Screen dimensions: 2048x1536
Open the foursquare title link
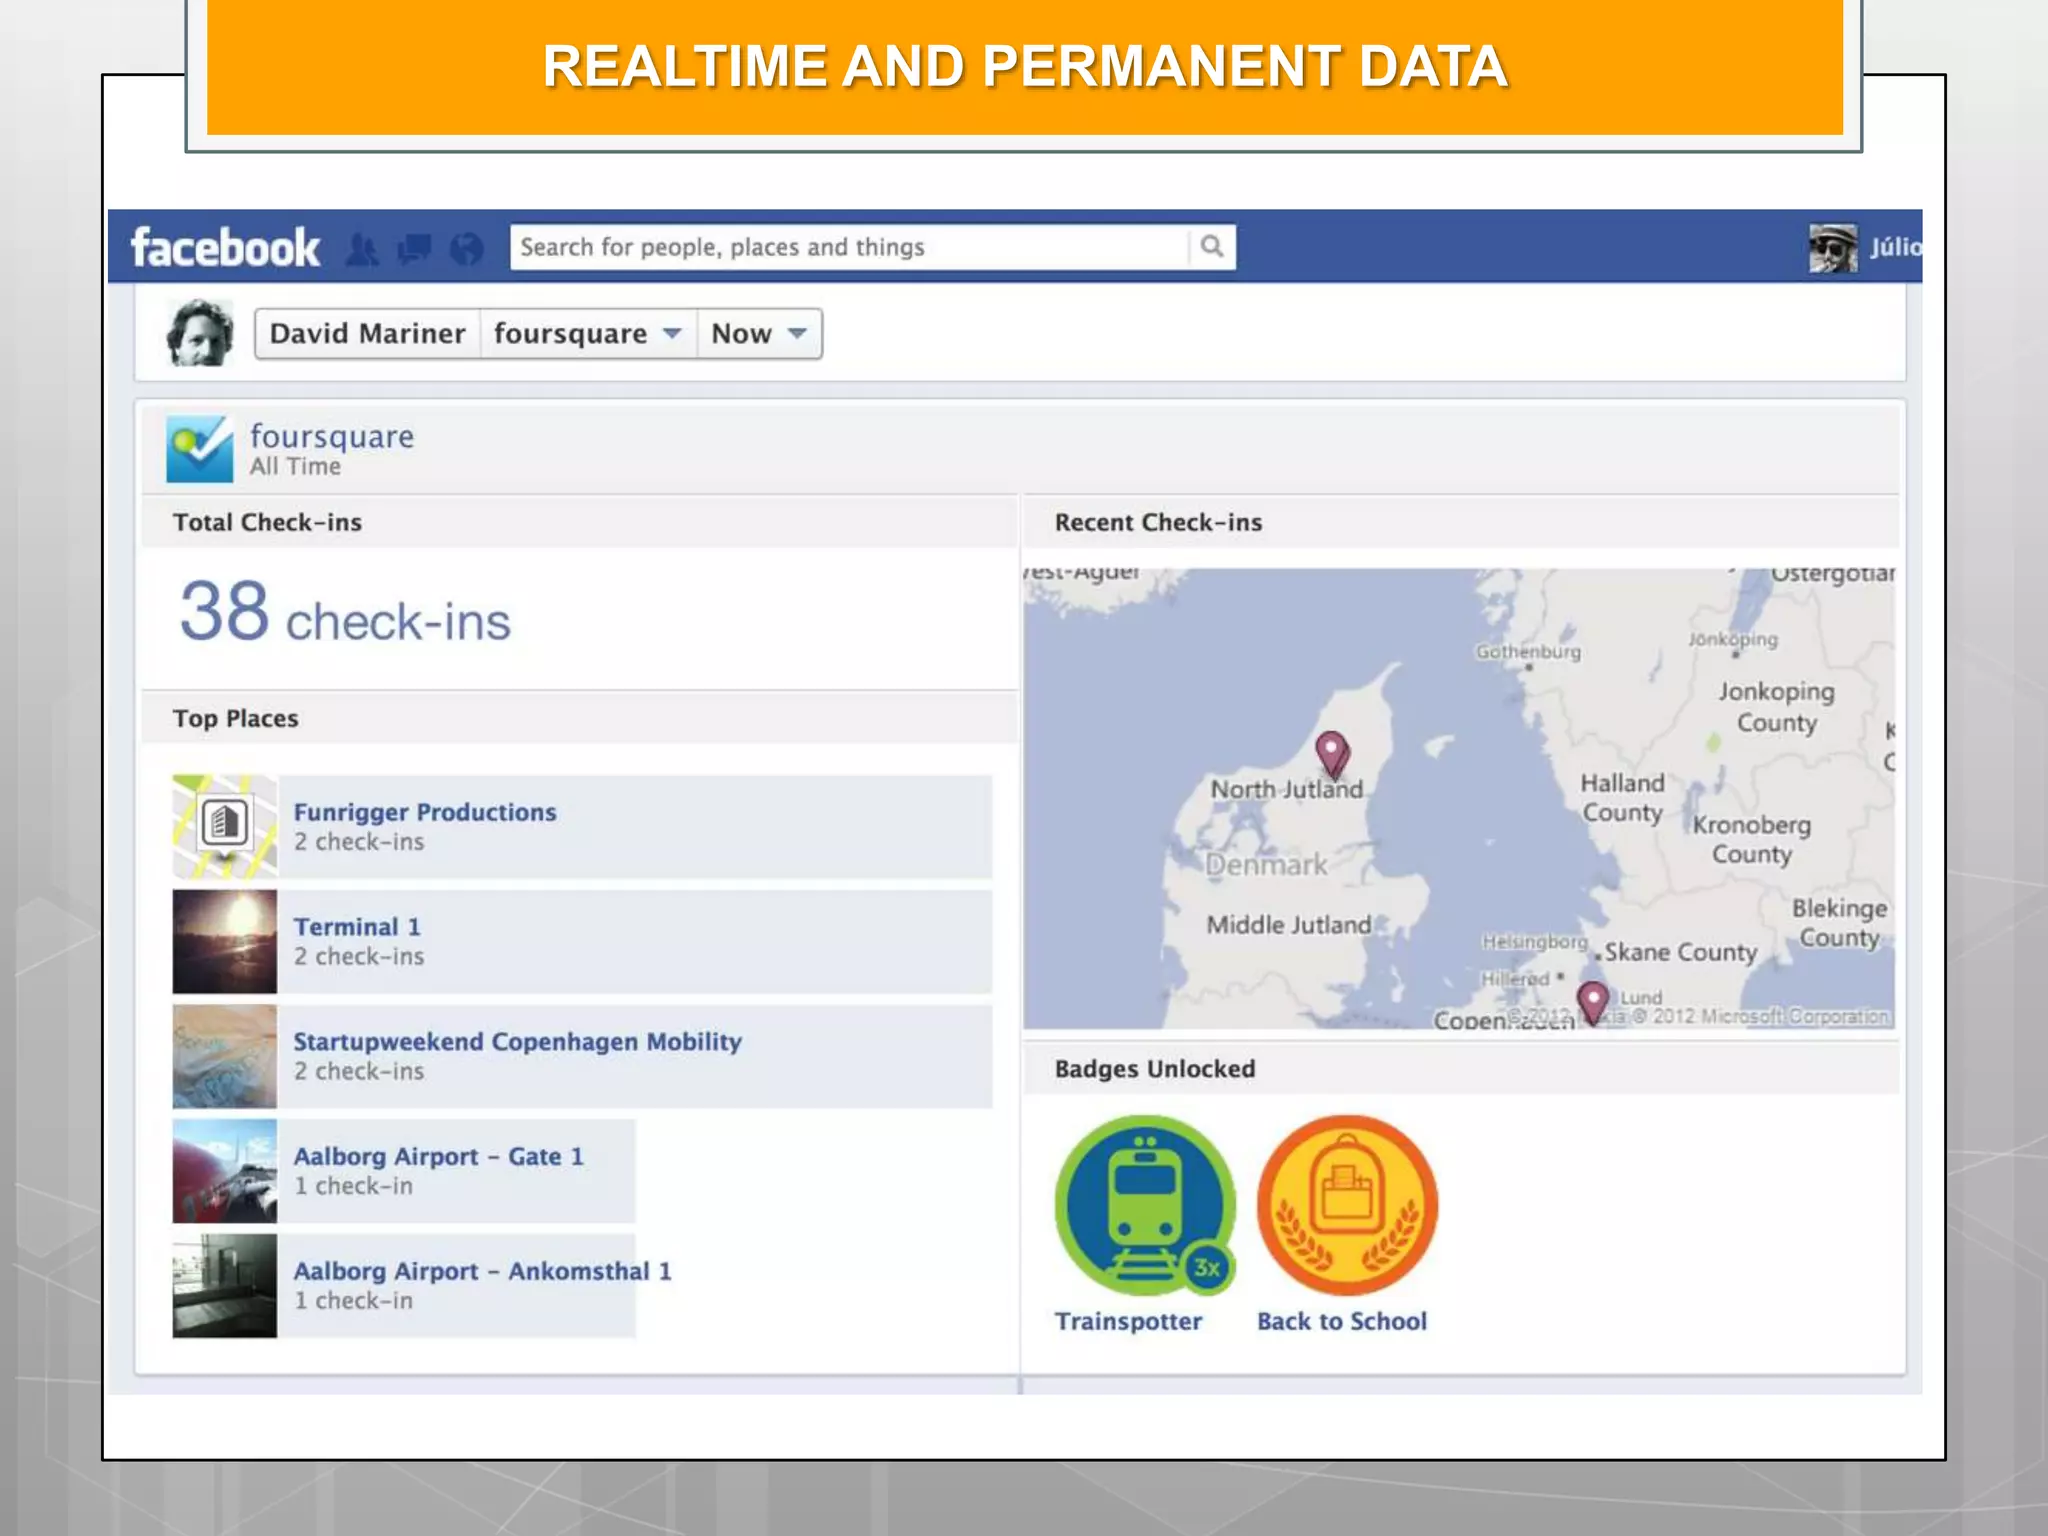point(332,436)
